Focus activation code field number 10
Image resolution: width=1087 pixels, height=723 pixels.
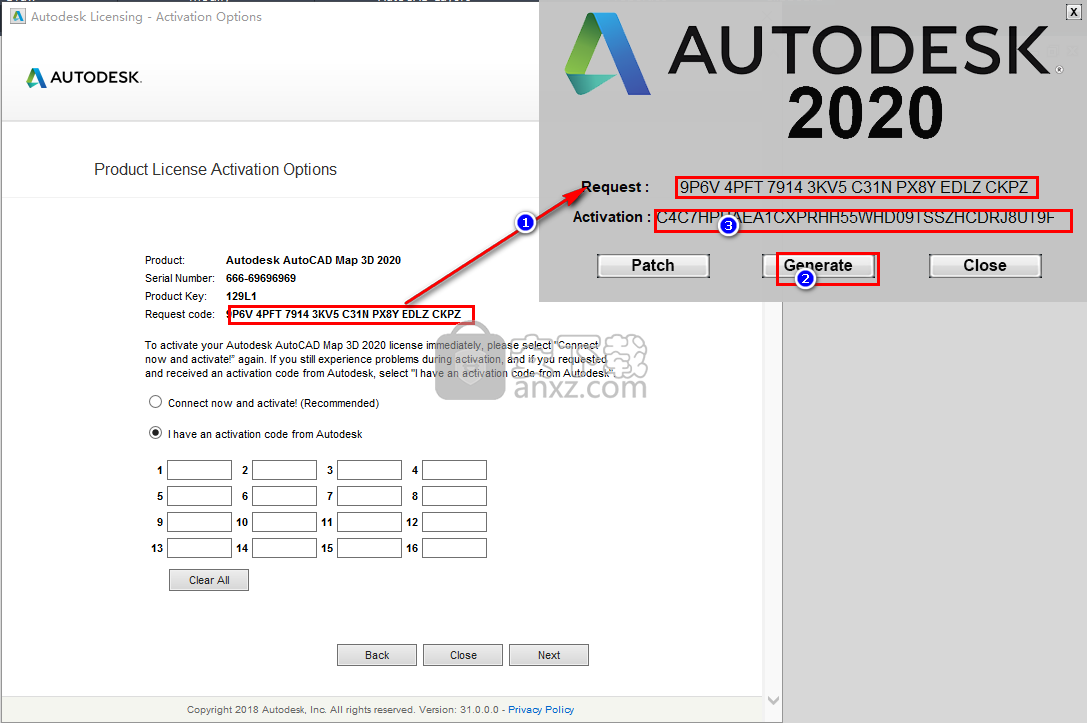tap(284, 522)
